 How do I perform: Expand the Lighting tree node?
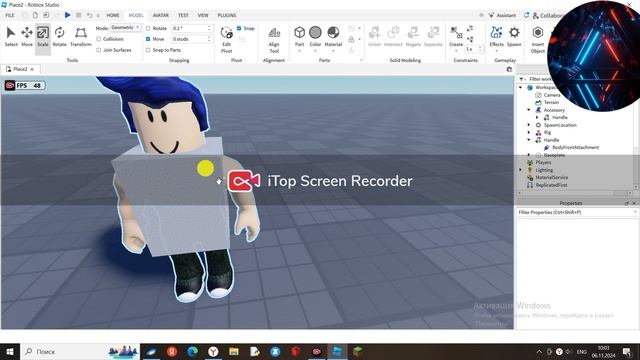[520, 170]
